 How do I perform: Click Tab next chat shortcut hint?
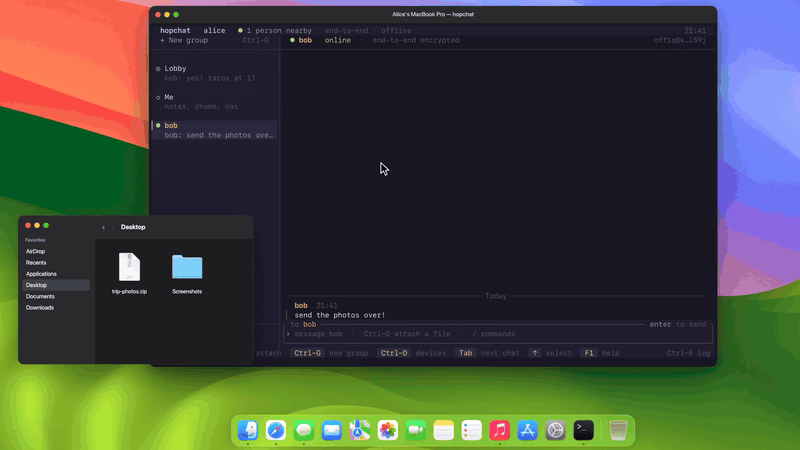(487, 353)
